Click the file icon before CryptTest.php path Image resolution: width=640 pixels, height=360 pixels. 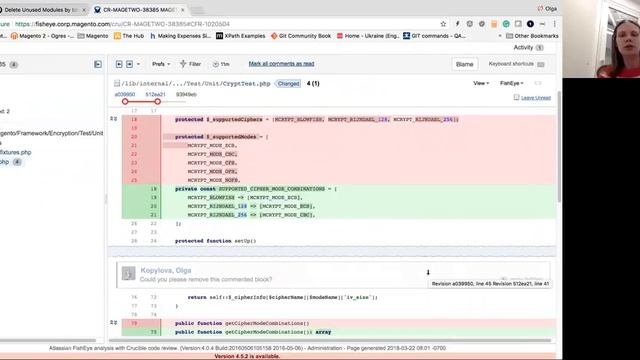(x=117, y=83)
